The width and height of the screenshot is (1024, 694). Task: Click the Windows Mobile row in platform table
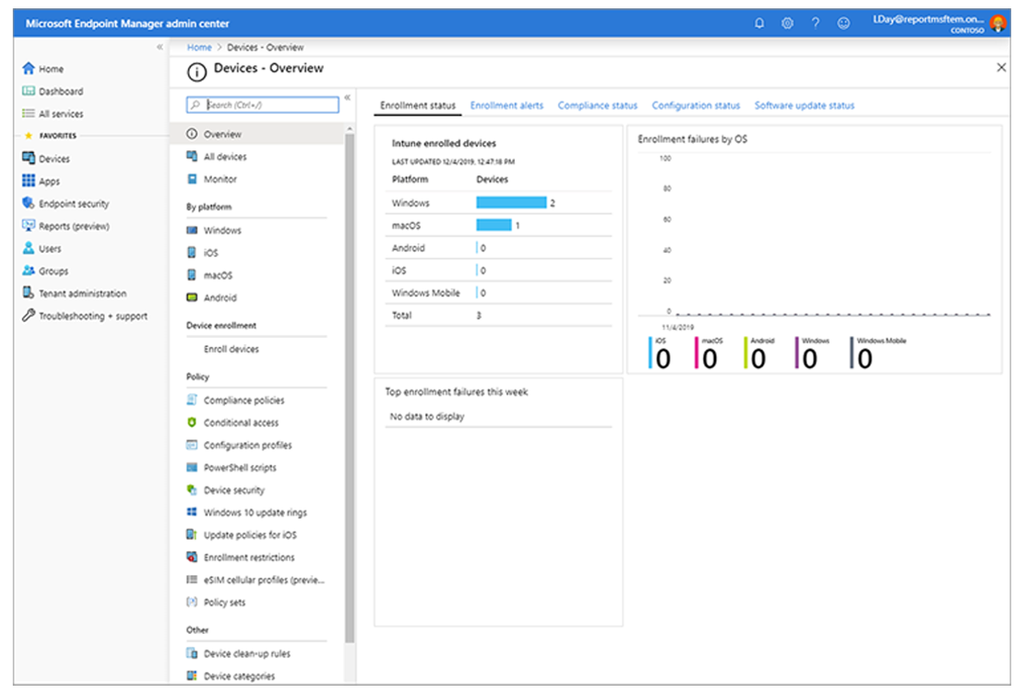pyautogui.click(x=499, y=292)
